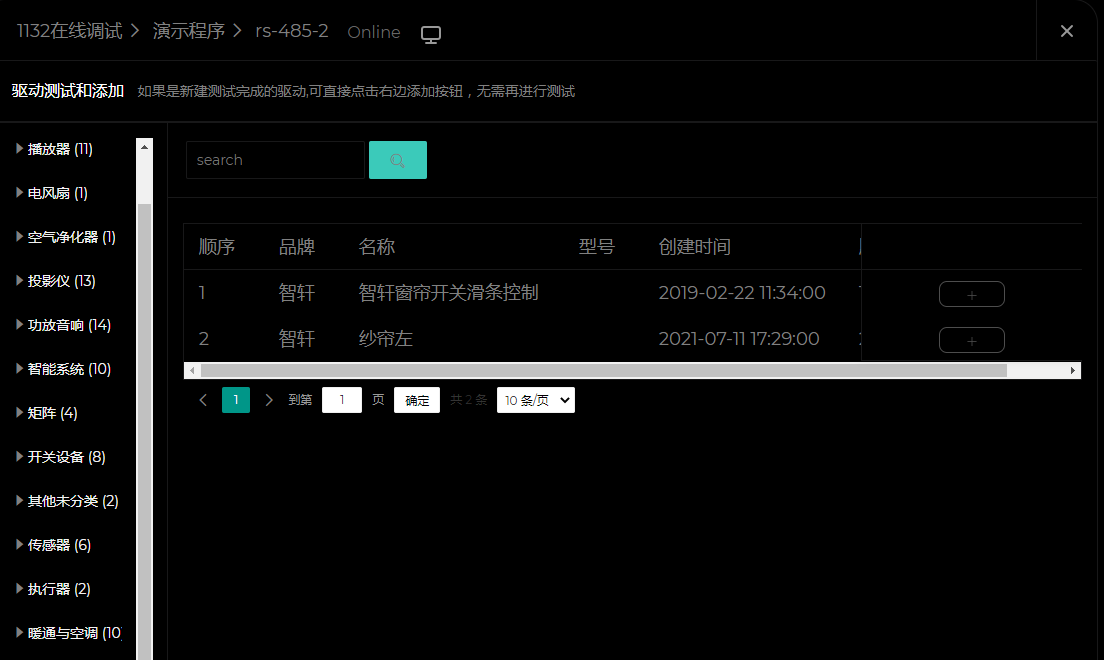Click the teal search magnifier button
The image size is (1104, 660).
(x=397, y=160)
